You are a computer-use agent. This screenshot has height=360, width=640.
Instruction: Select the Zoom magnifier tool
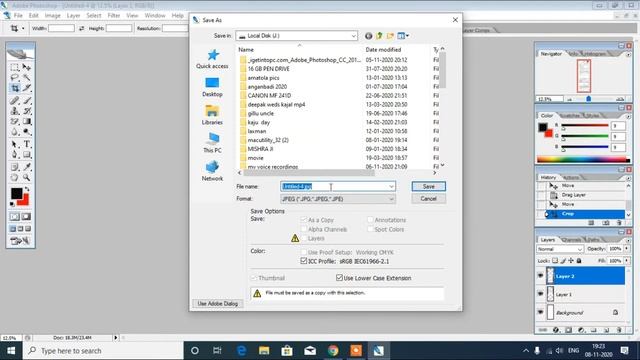point(27,178)
